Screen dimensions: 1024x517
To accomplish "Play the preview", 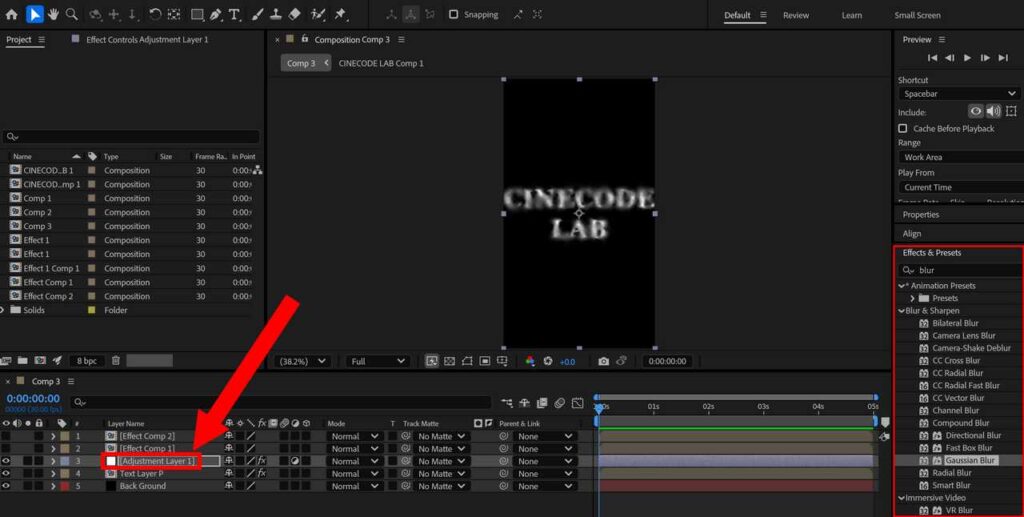I will [967, 58].
